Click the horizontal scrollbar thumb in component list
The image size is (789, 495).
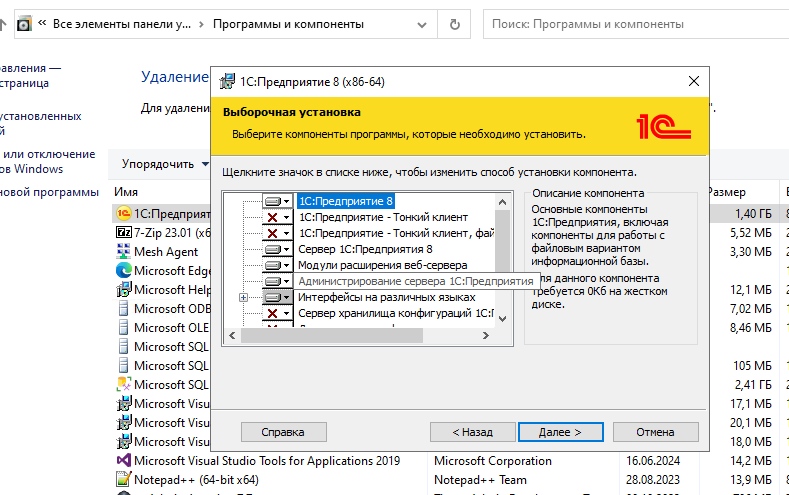332,336
